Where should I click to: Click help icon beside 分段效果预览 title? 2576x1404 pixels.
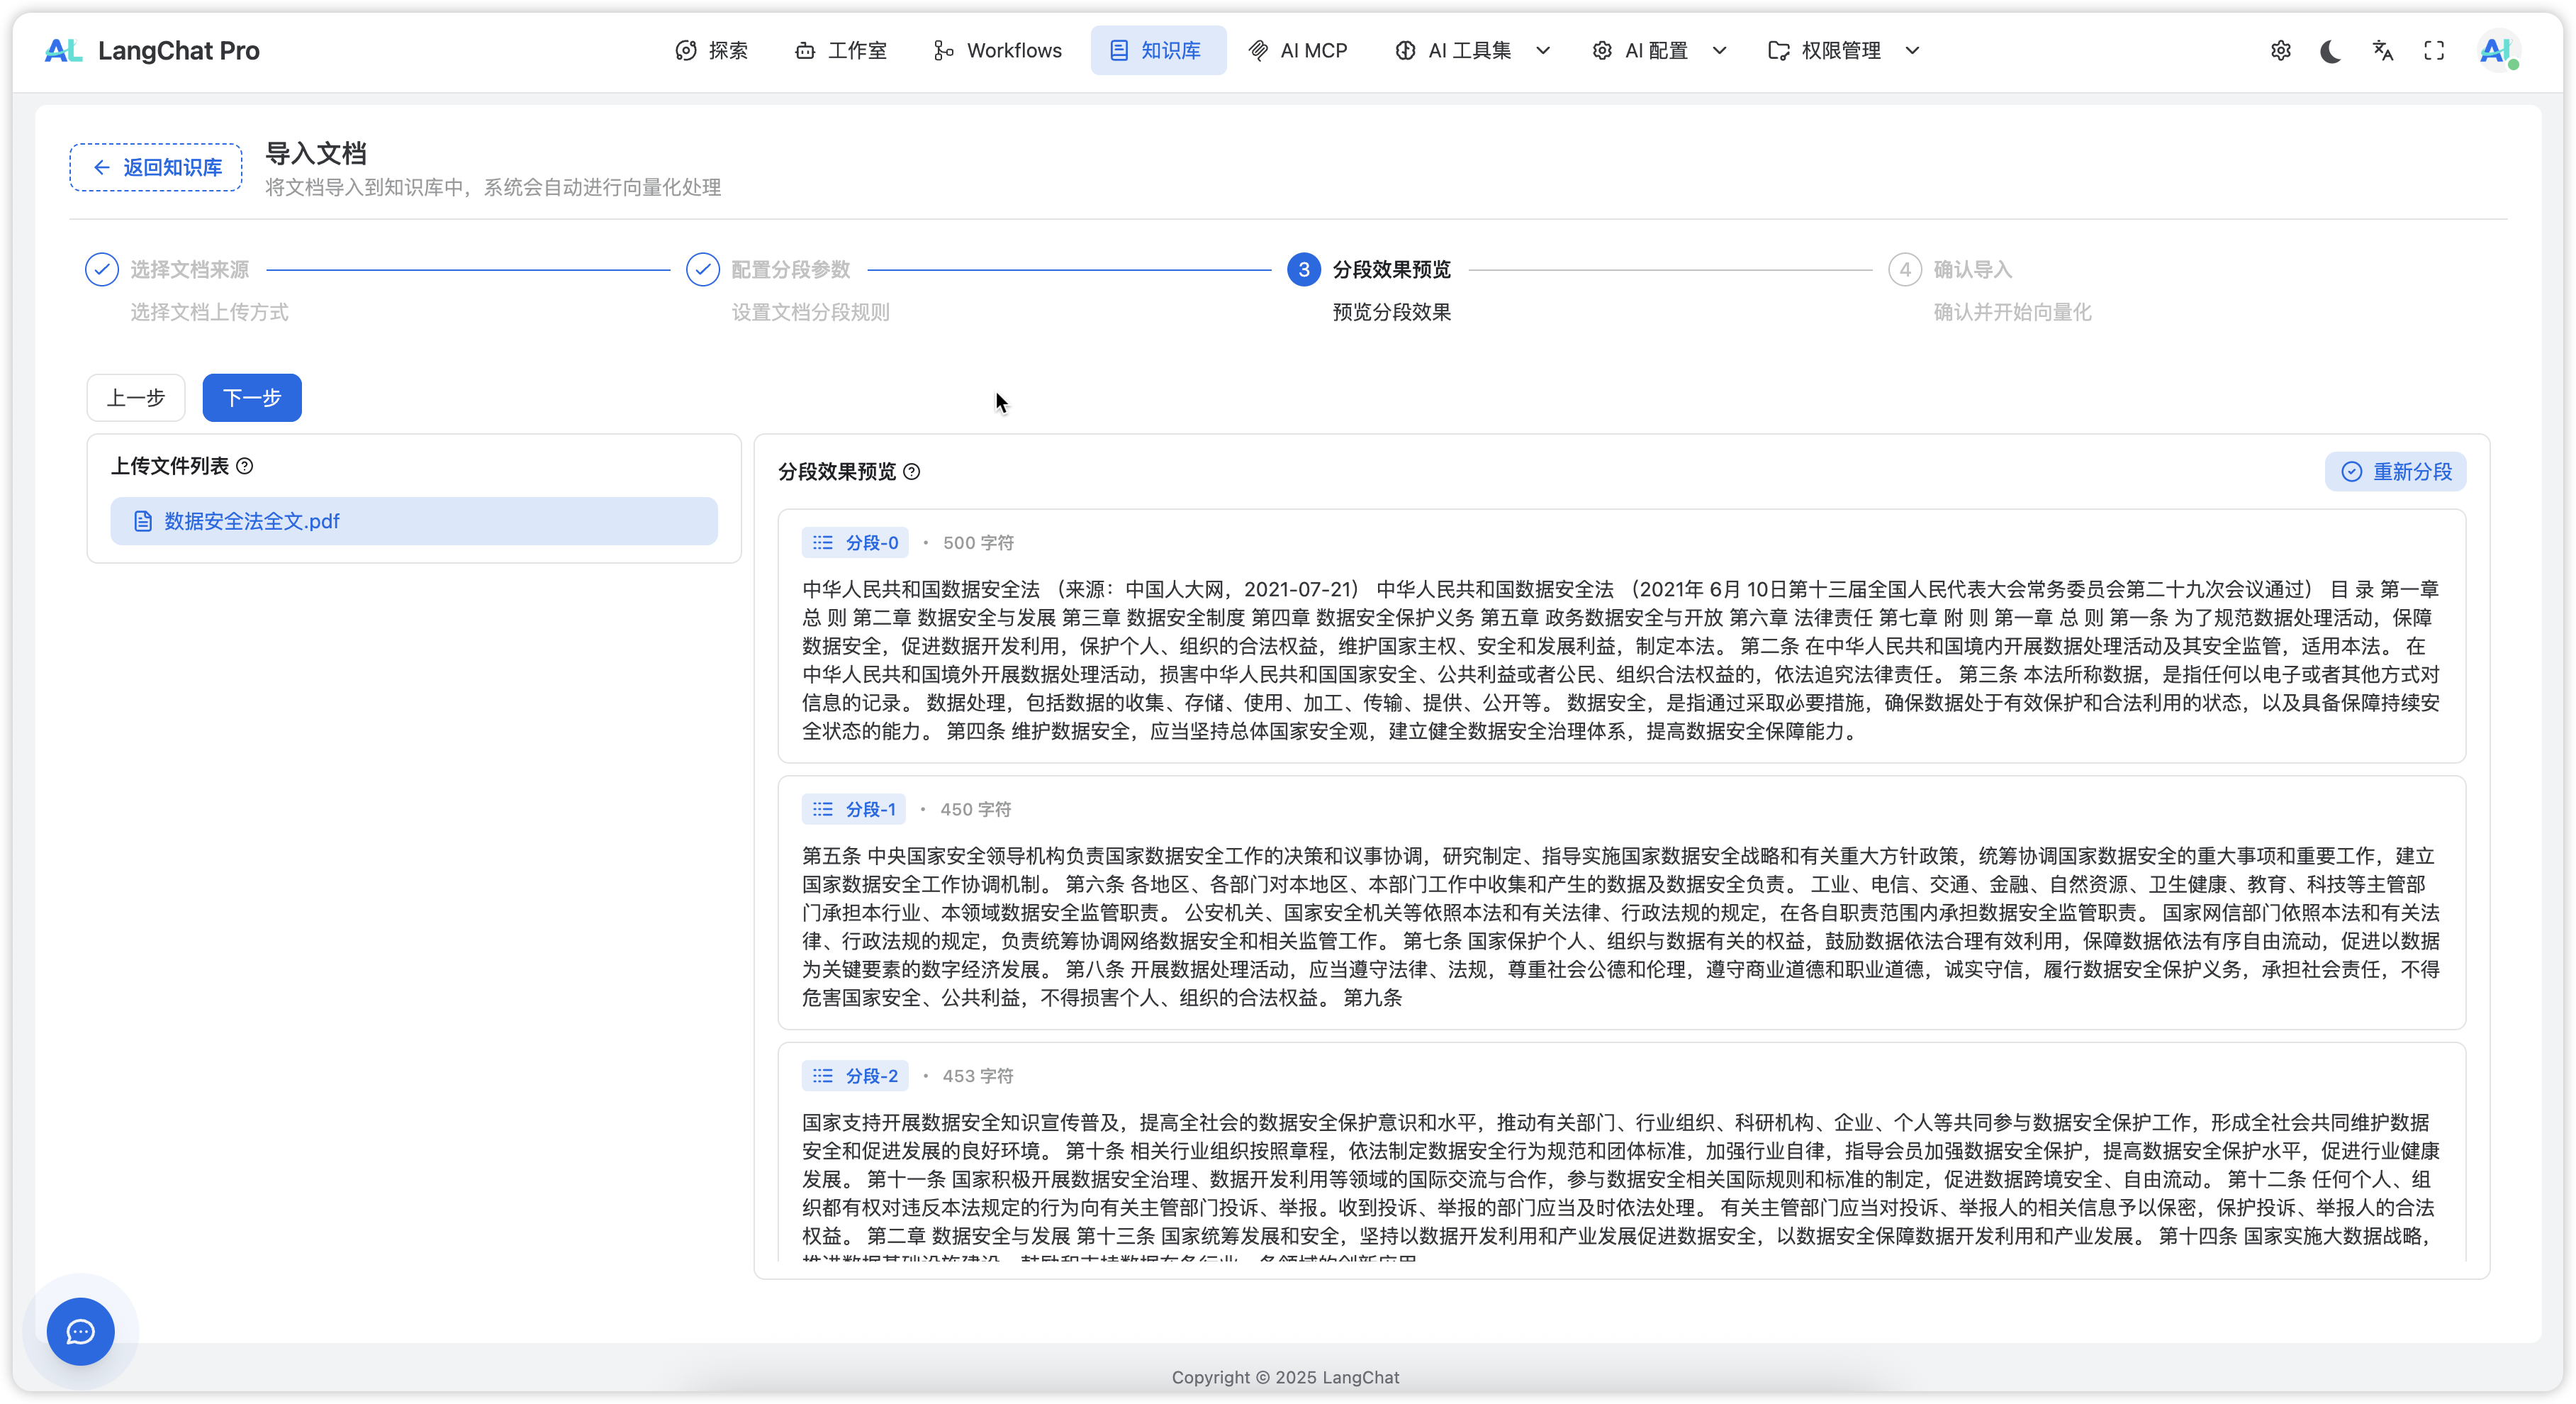point(912,472)
